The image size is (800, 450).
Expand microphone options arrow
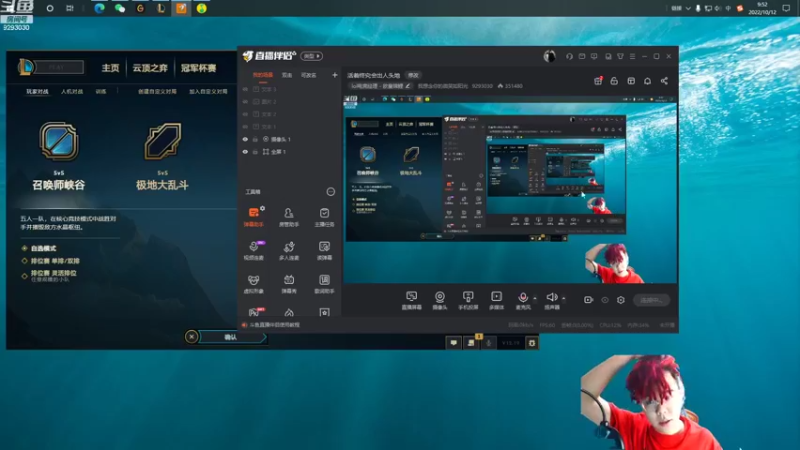pos(535,297)
